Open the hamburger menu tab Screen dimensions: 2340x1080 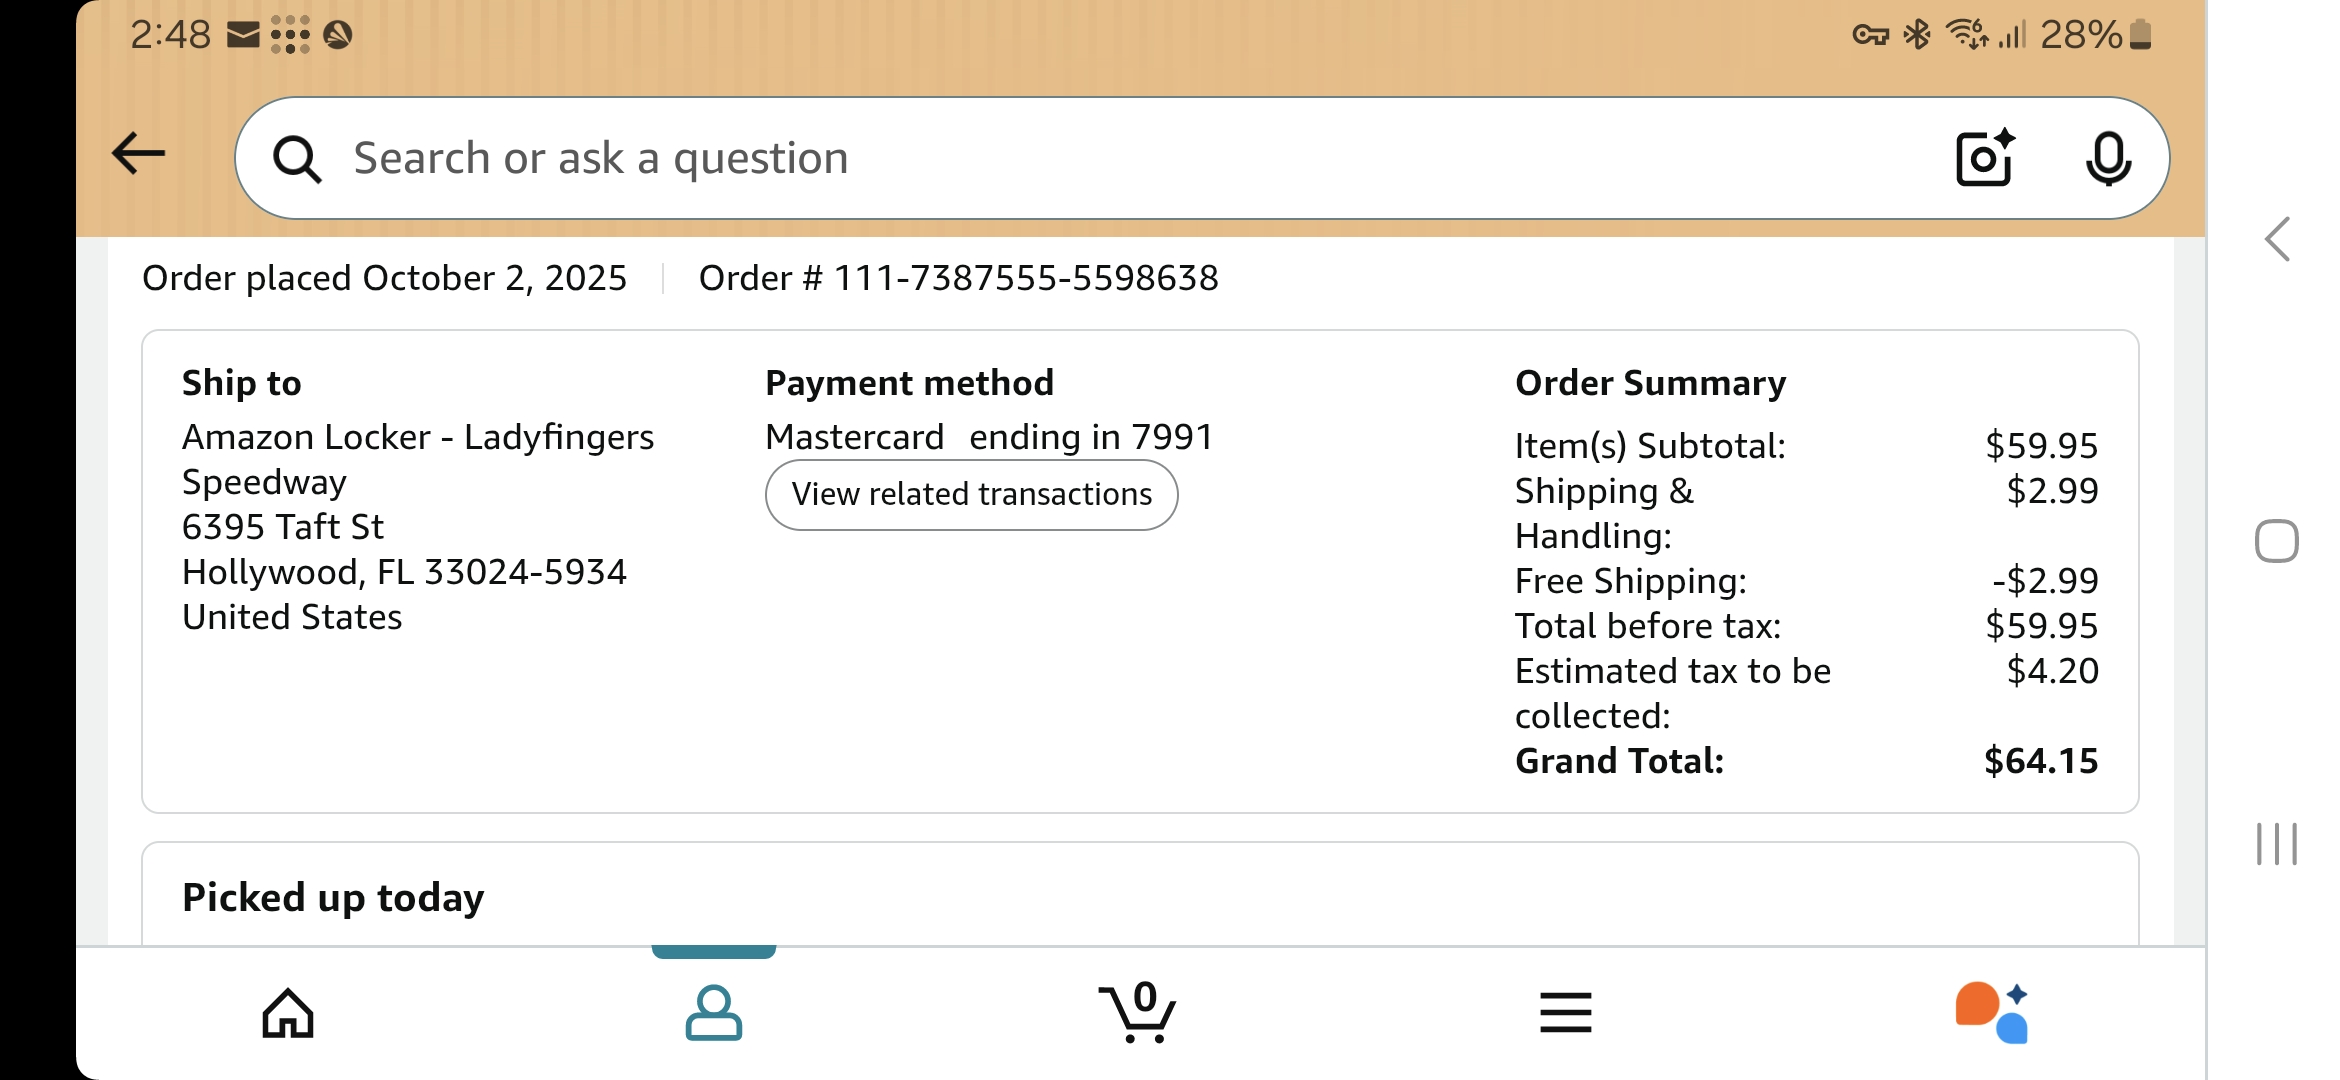pyautogui.click(x=1565, y=1013)
